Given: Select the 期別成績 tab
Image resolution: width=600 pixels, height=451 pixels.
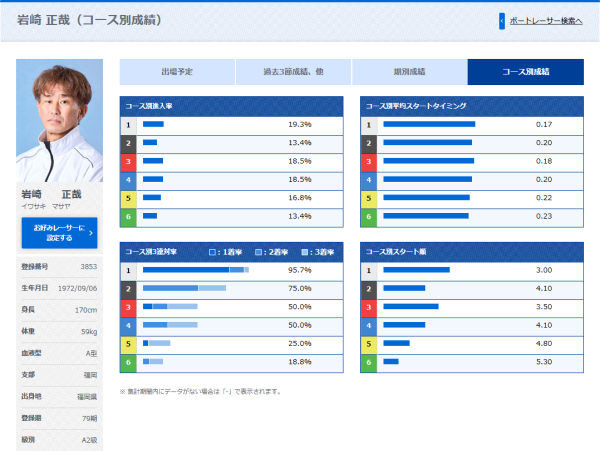Looking at the screenshot, I should [x=409, y=72].
